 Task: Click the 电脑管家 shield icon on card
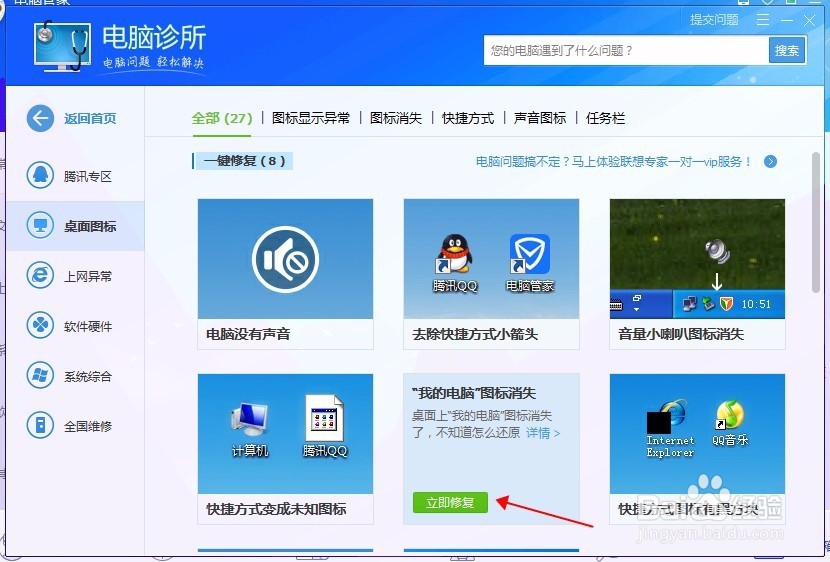(529, 254)
